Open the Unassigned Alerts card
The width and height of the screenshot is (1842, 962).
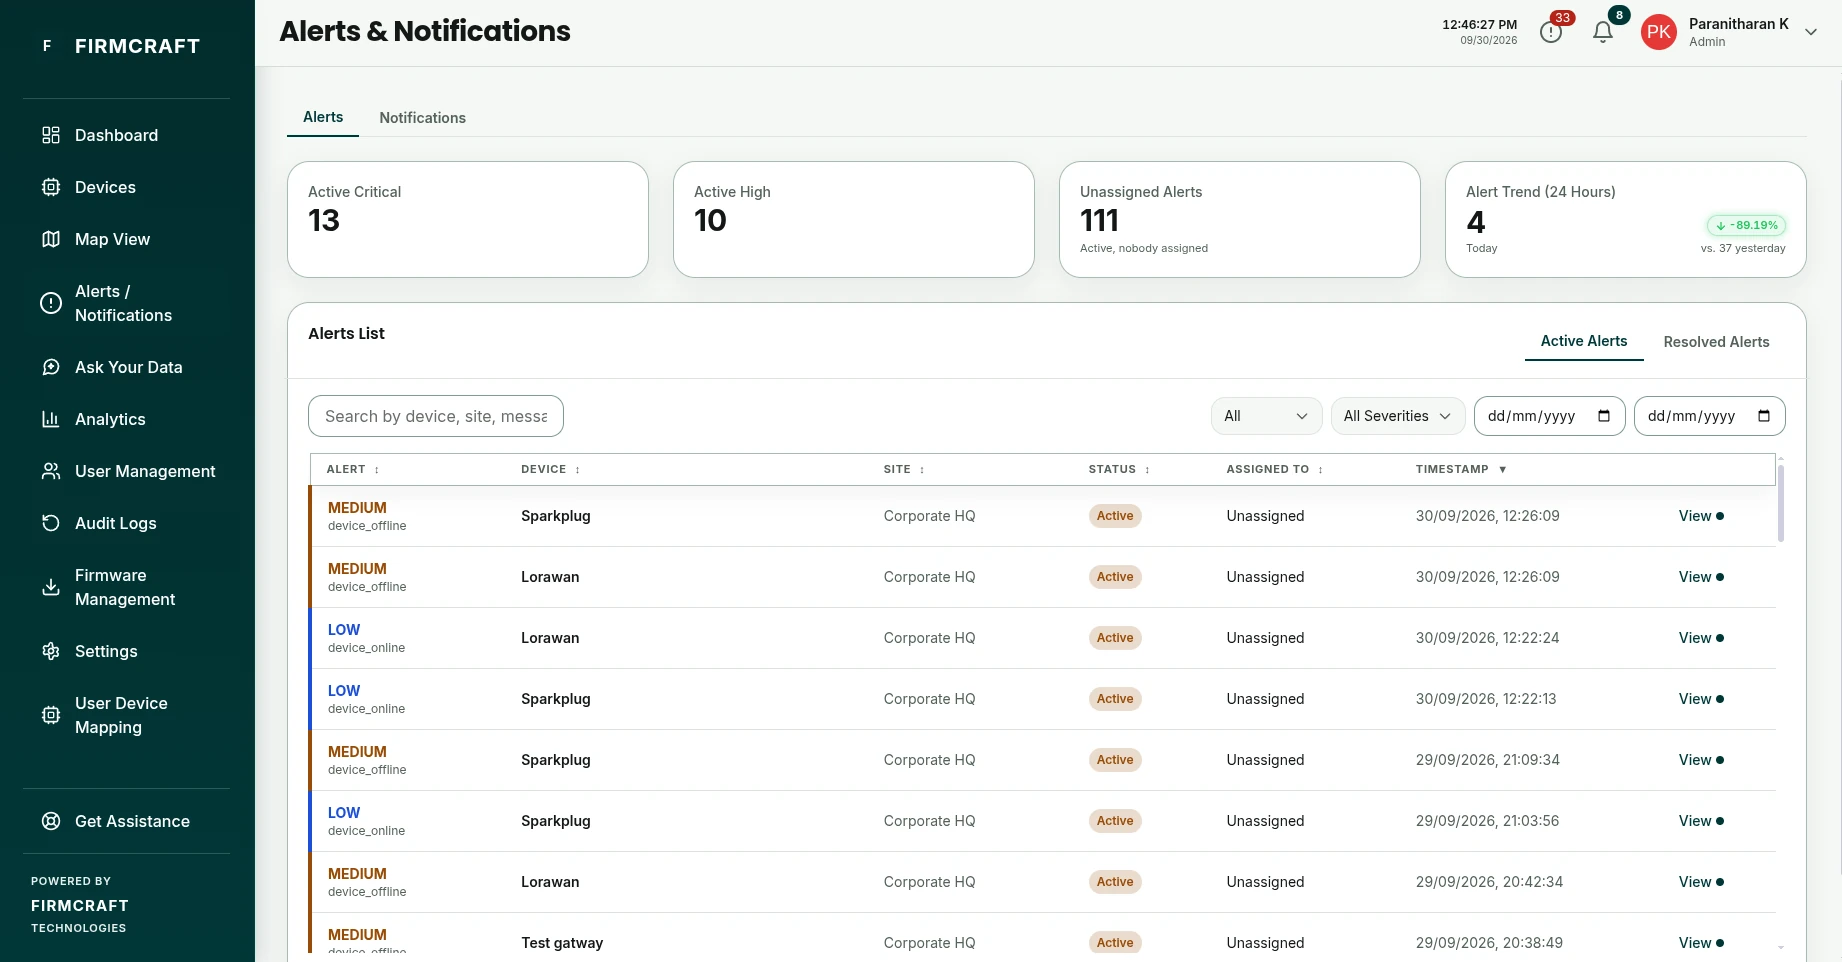click(1240, 219)
